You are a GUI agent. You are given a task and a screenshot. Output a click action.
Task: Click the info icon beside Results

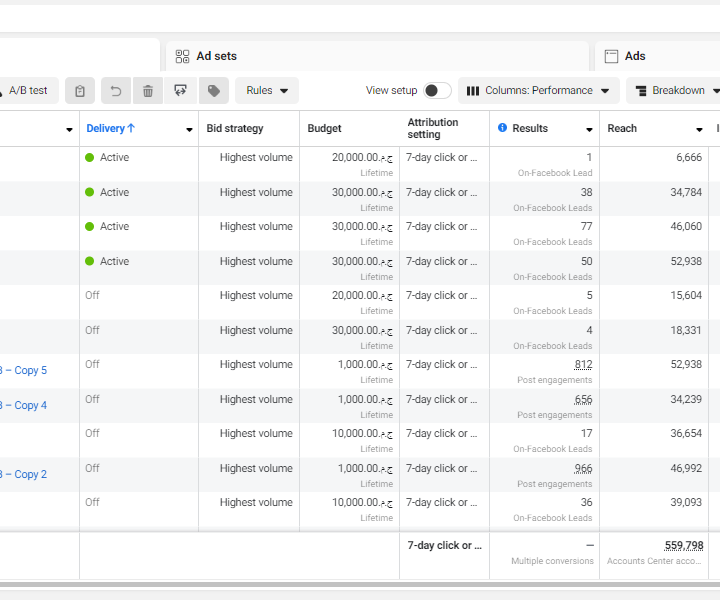[501, 129]
